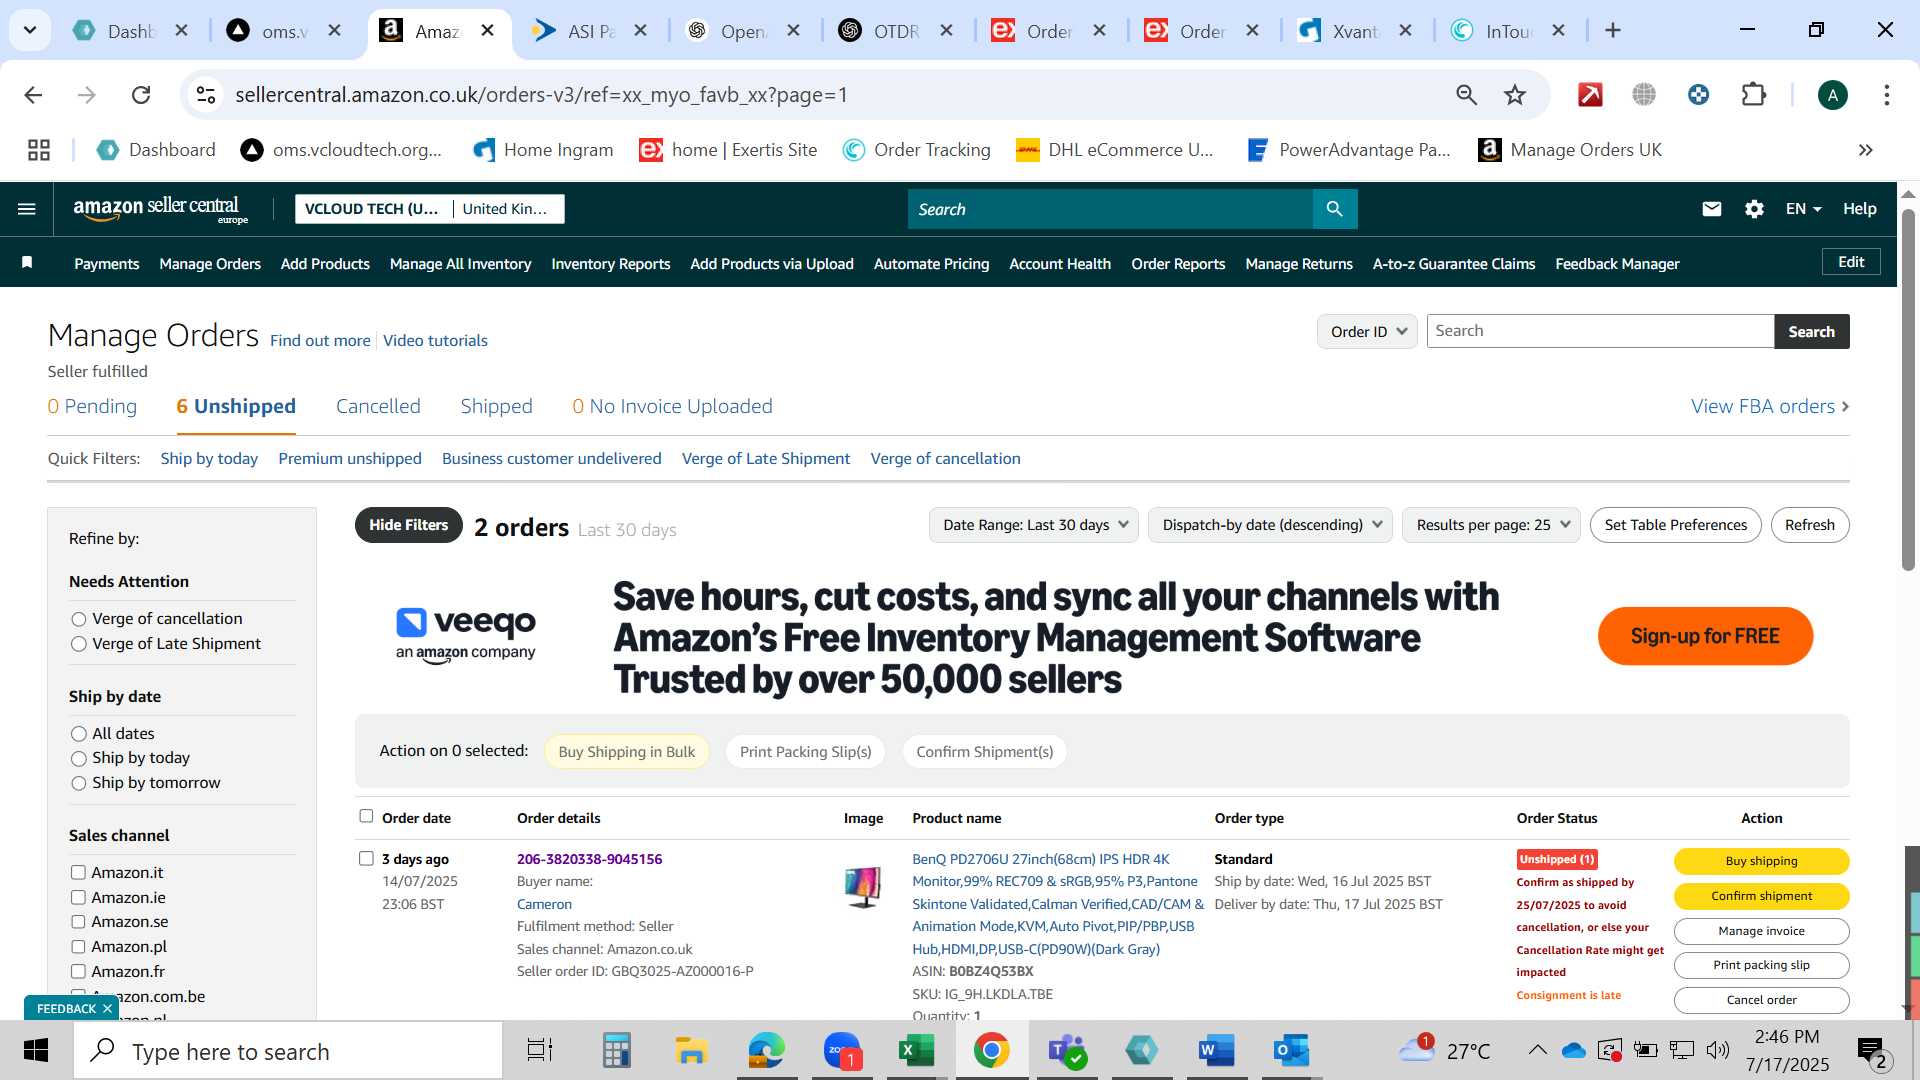Open File Explorer from the taskbar
Screen dimensions: 1920x1080
point(691,1051)
